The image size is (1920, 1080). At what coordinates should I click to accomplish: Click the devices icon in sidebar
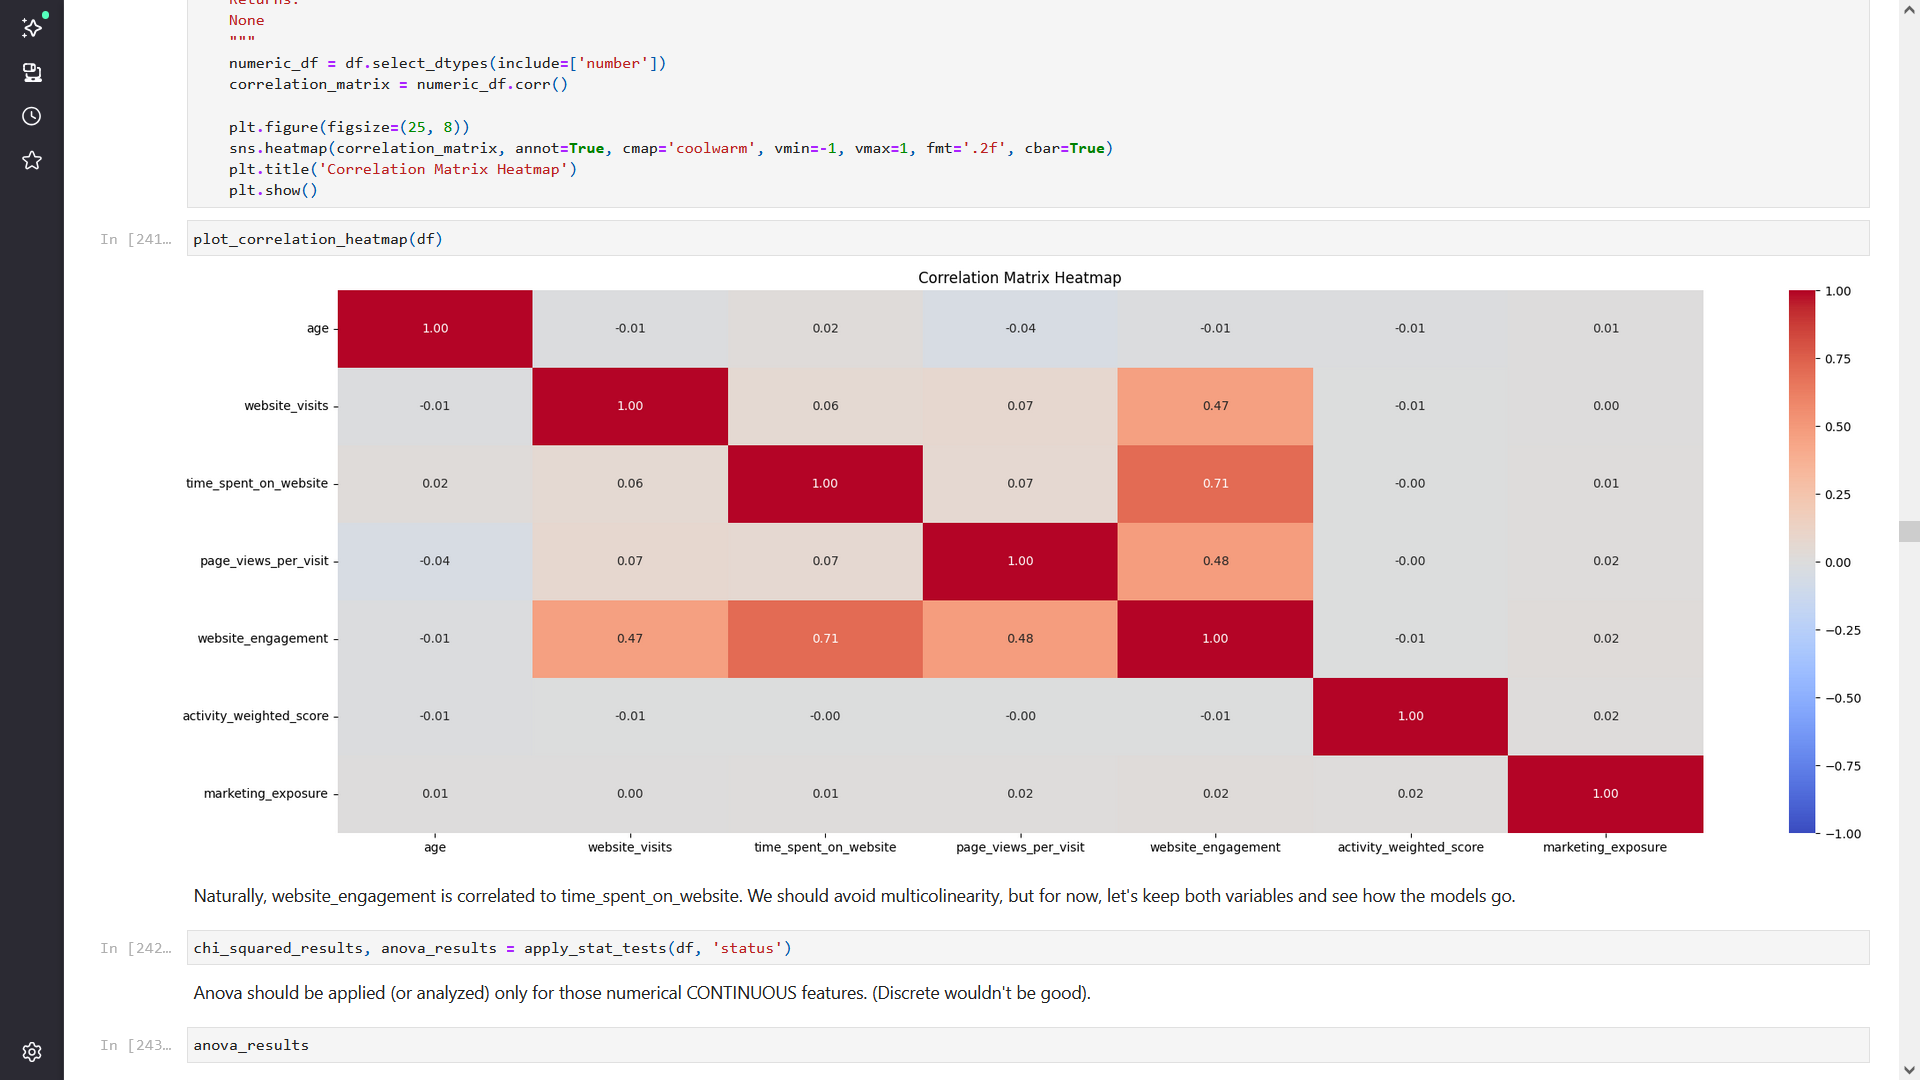coord(32,73)
